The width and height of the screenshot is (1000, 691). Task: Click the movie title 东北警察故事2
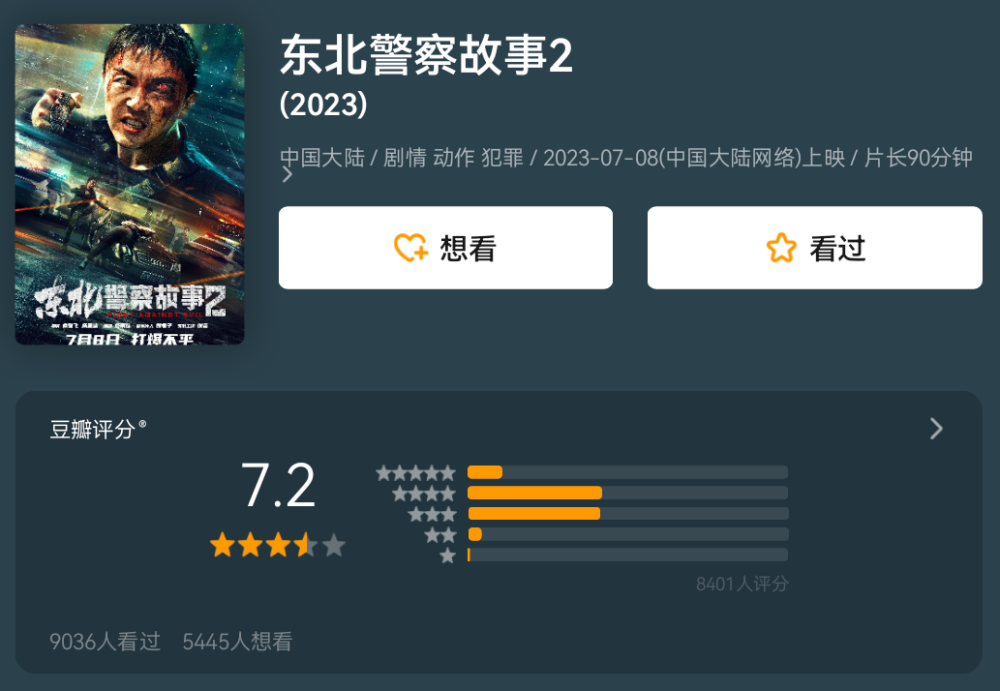[x=426, y=56]
